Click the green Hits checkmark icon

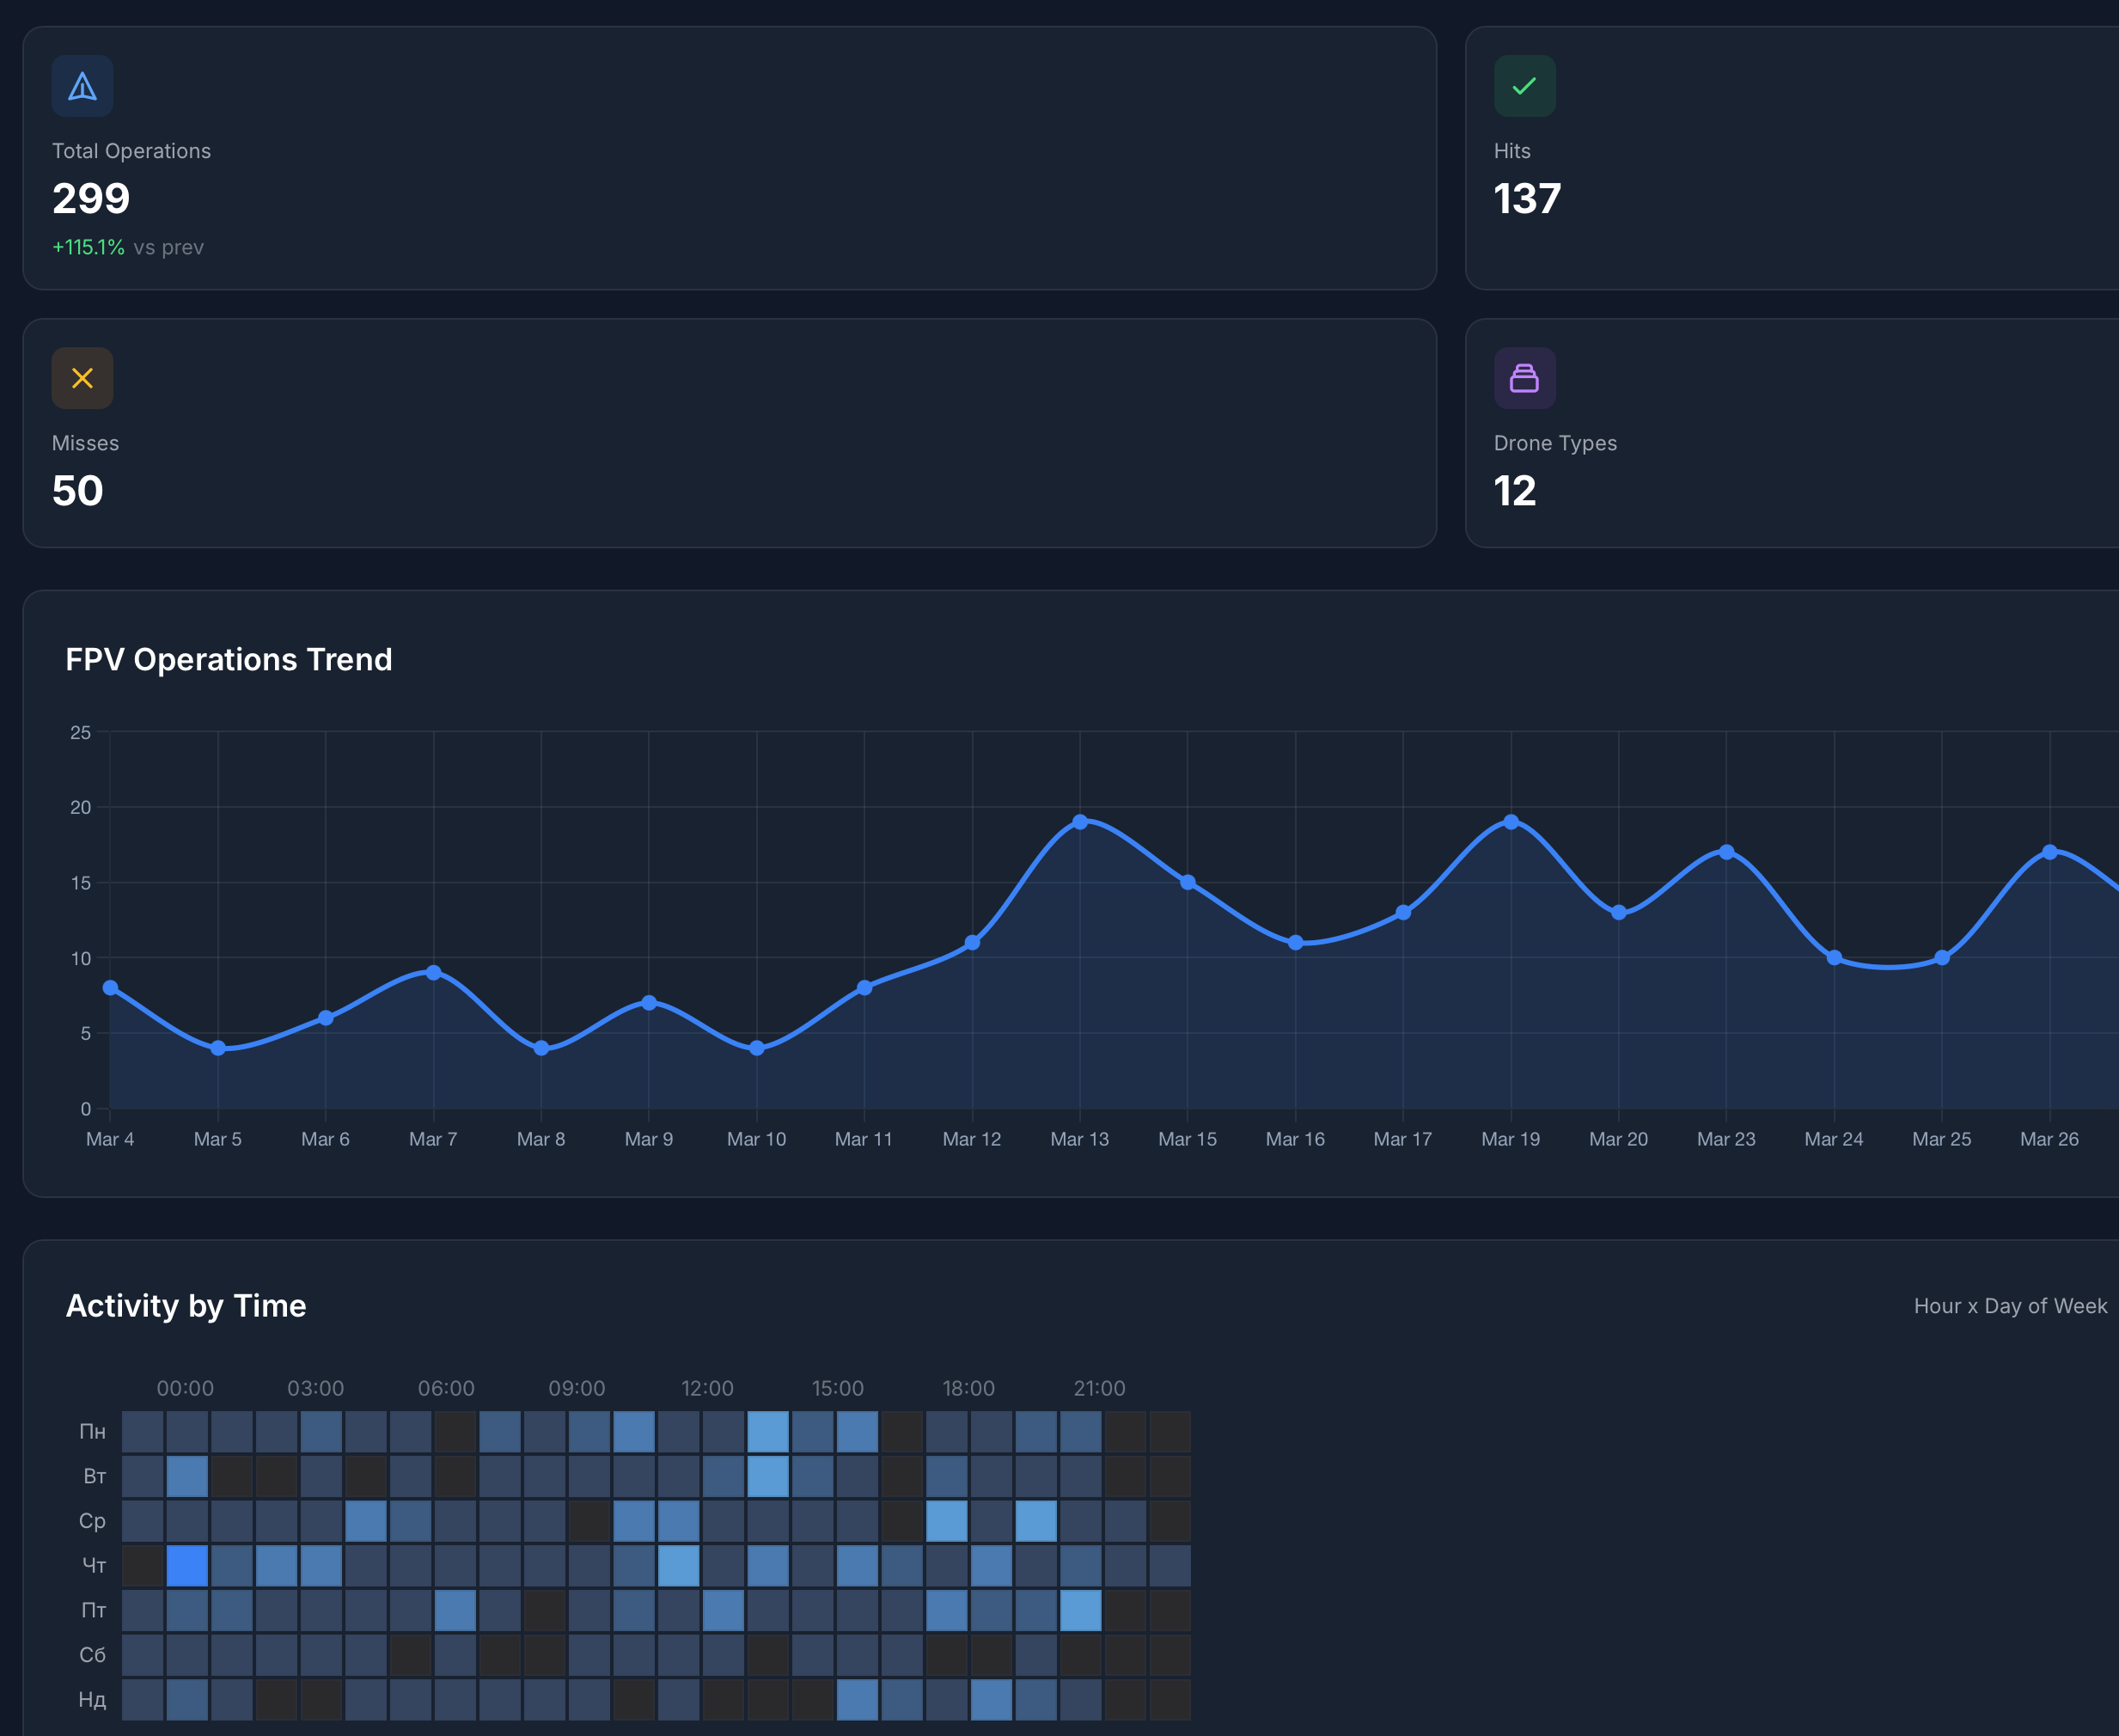click(1524, 86)
